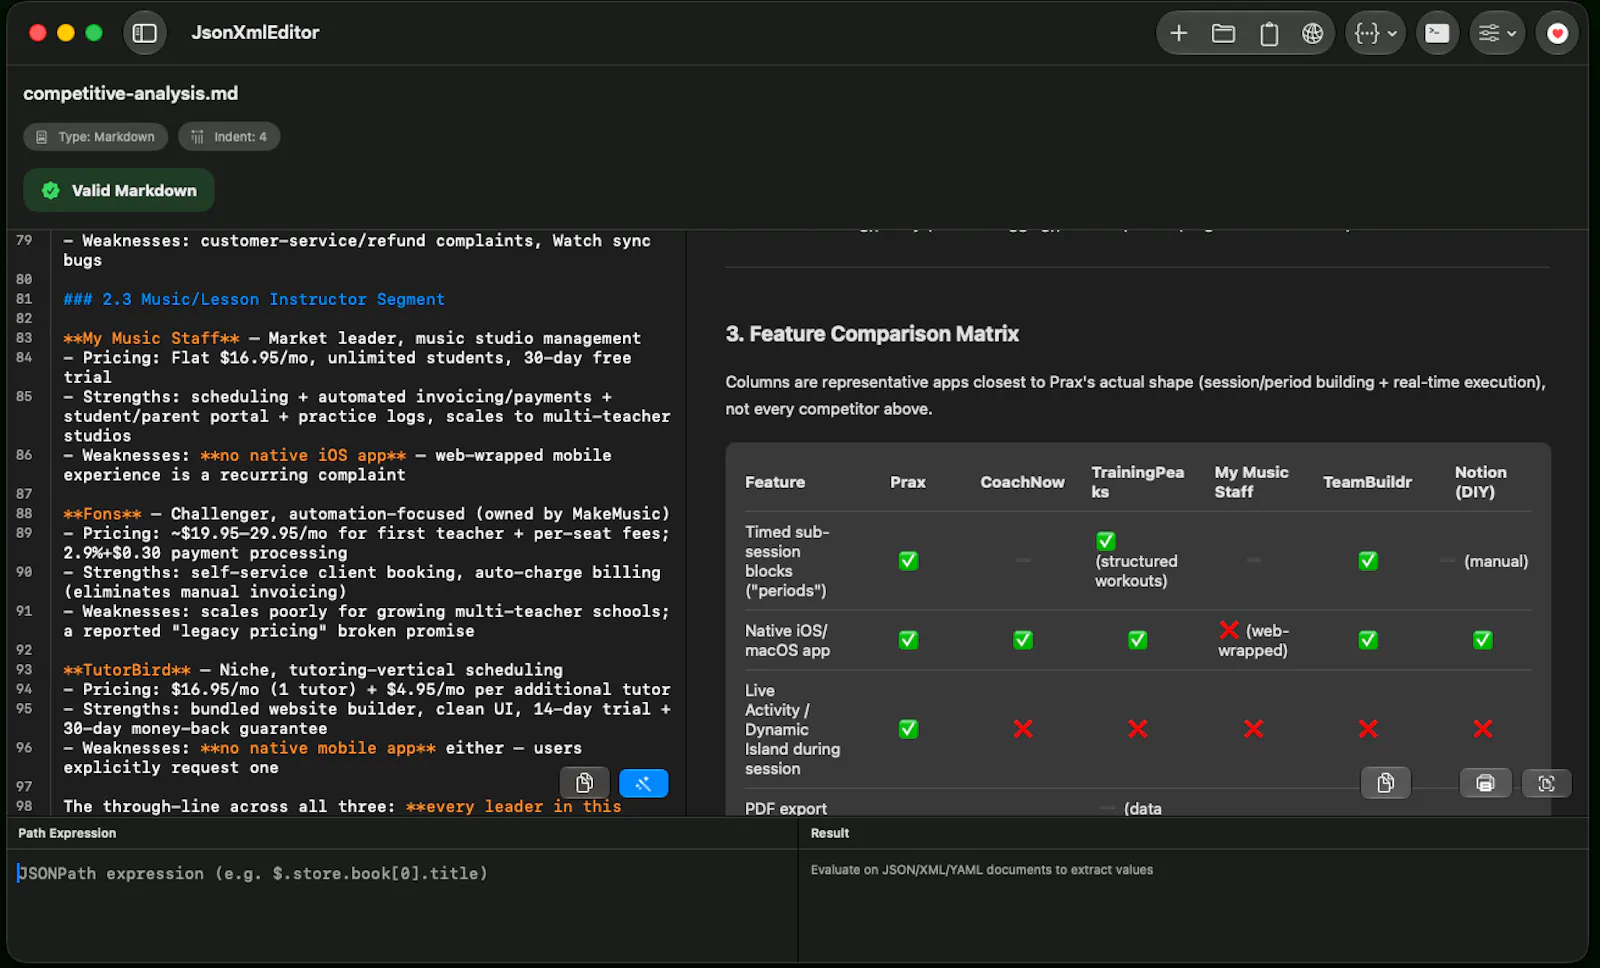
Task: Click the 'Path Expression' panel label
Action: pos(67,833)
